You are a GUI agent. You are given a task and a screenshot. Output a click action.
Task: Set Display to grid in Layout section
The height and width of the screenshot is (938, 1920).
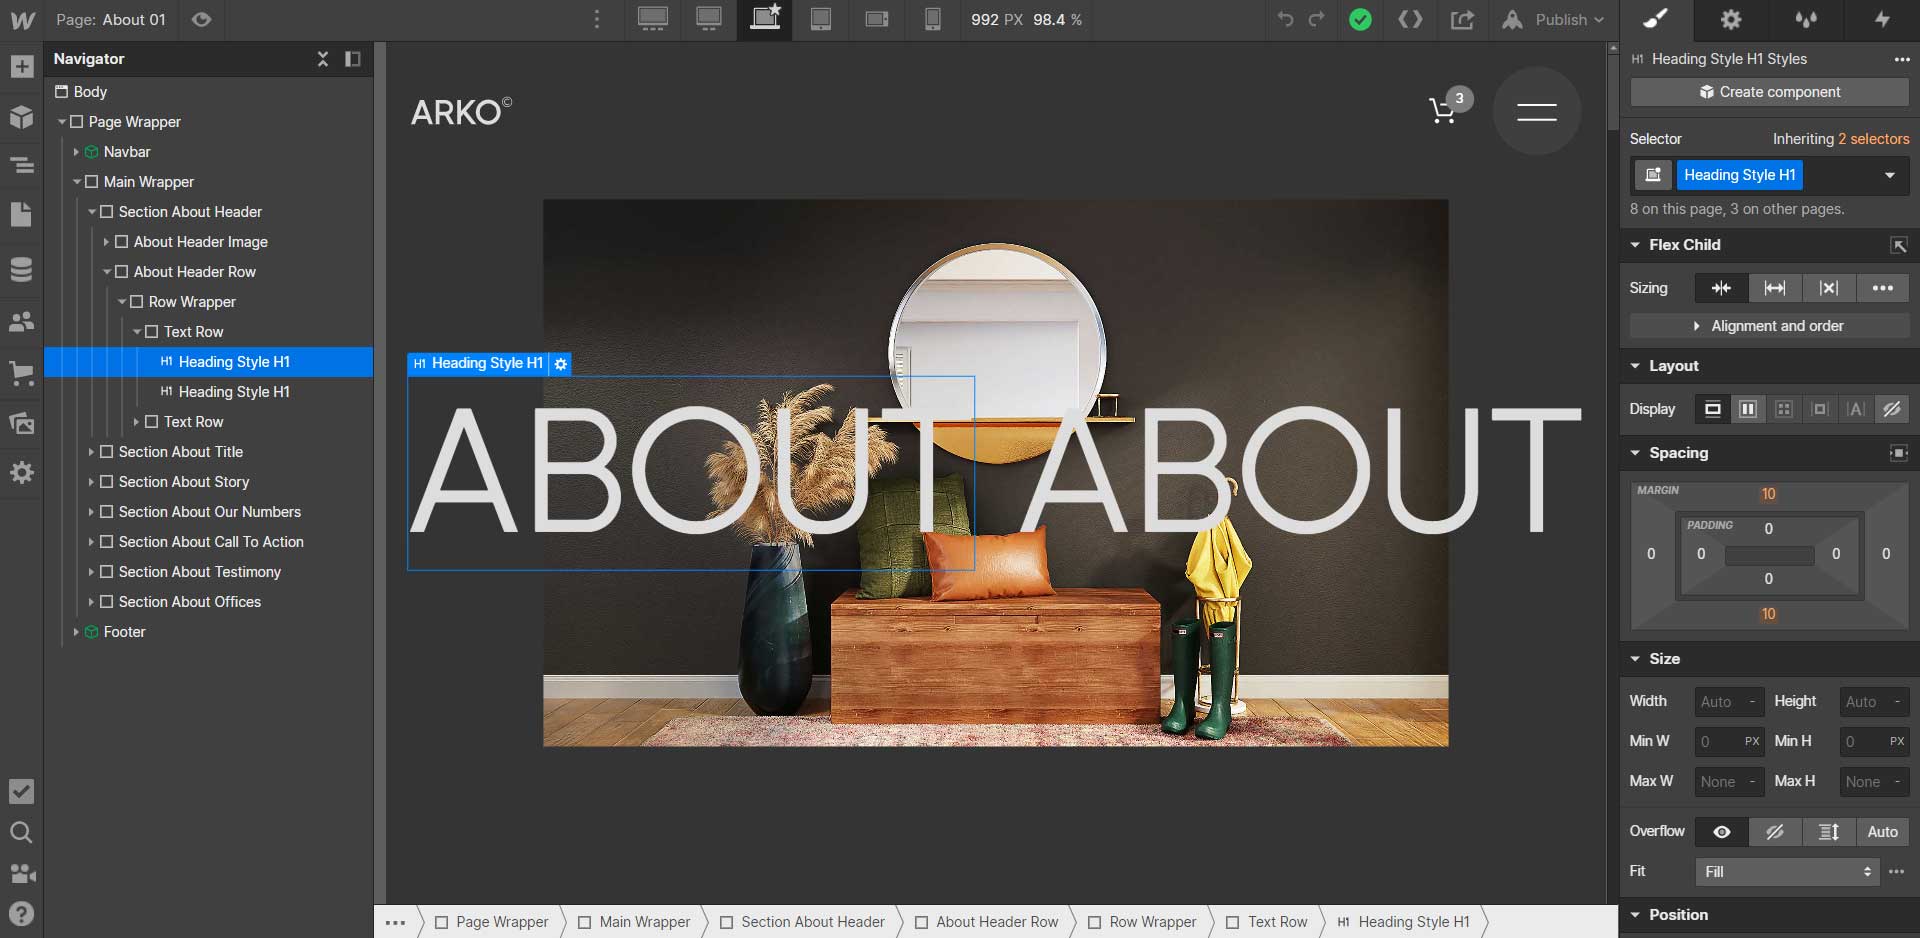[x=1785, y=409]
